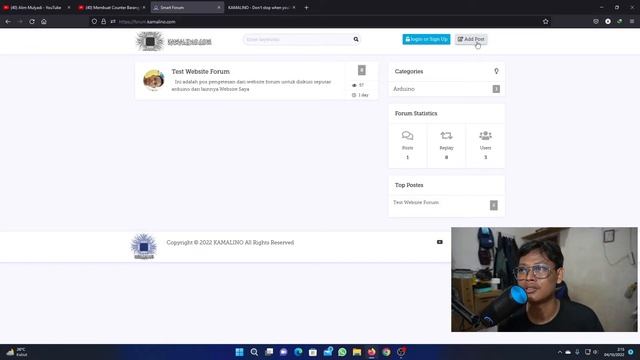Click the Add Post button

coord(471,39)
